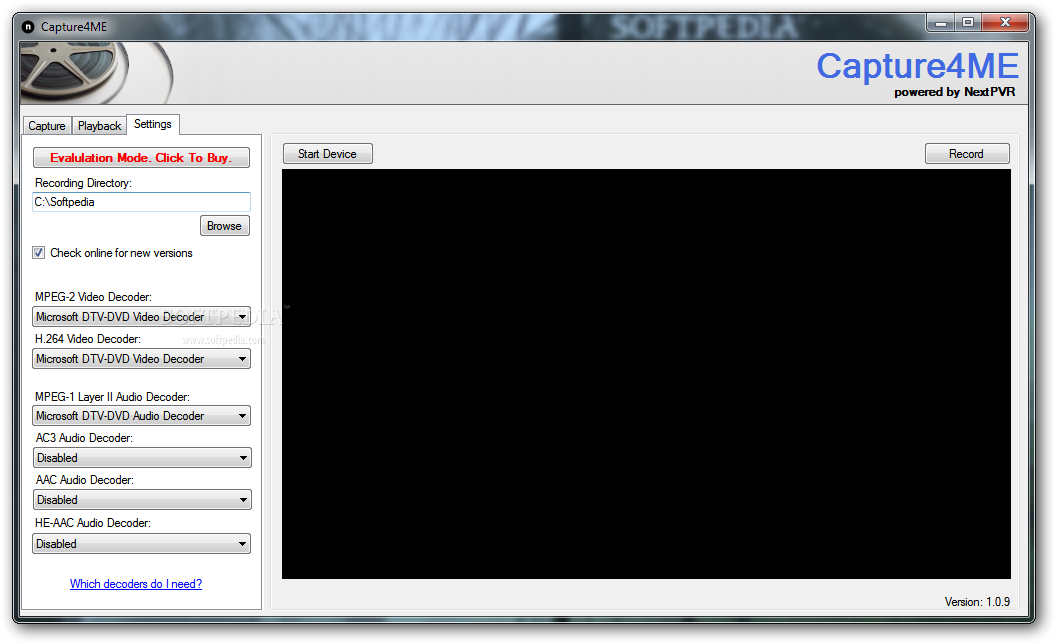The height and width of the screenshot is (644, 1056).
Task: Minimize the Capture4ME window
Action: pos(941,23)
